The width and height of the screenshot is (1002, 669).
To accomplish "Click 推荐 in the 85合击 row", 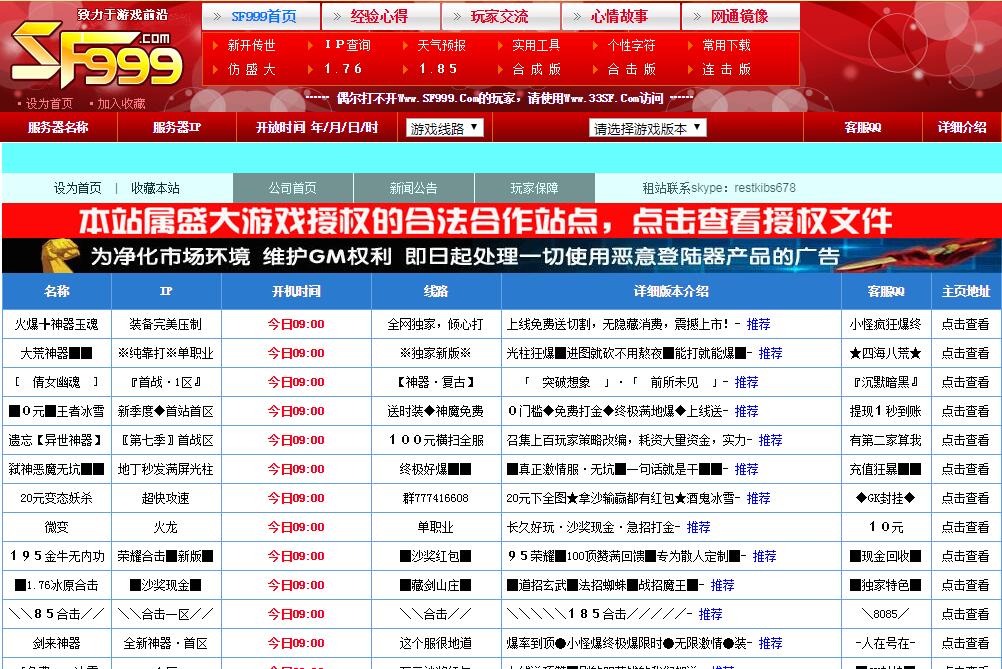I will pyautogui.click(x=710, y=614).
